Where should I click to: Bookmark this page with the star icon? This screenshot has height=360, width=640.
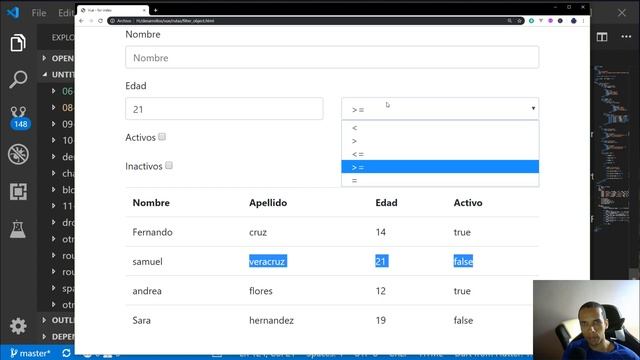pos(519,21)
